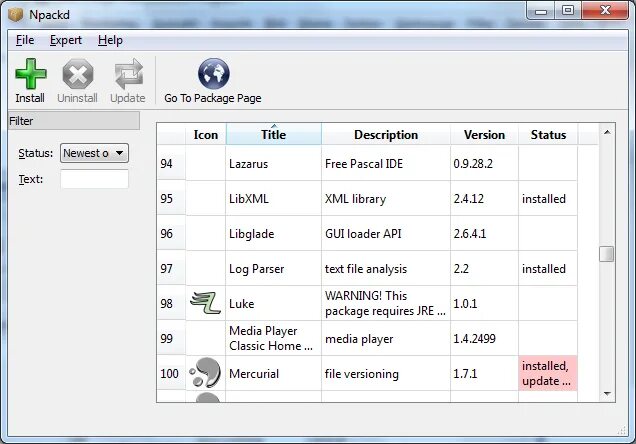This screenshot has width=636, height=444.
Task: Click the scrollbar up arrow
Action: (x=607, y=132)
